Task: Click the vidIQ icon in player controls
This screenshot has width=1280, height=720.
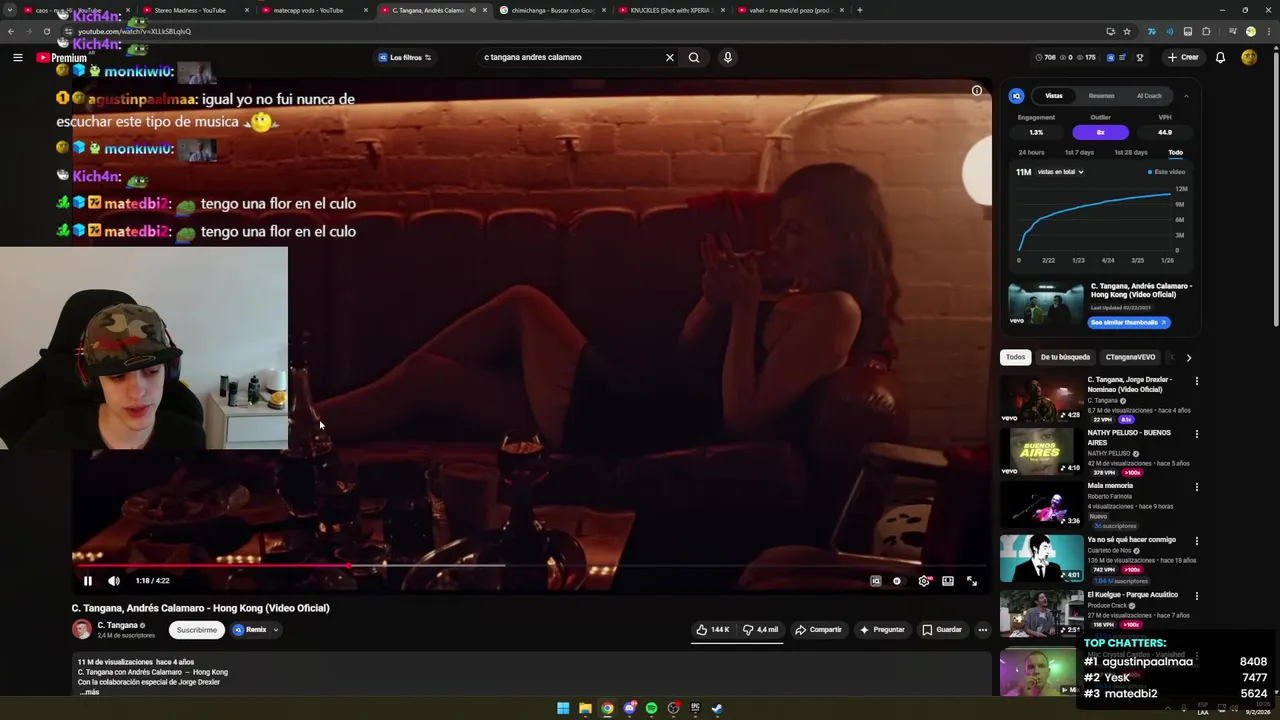Action: (x=875, y=581)
